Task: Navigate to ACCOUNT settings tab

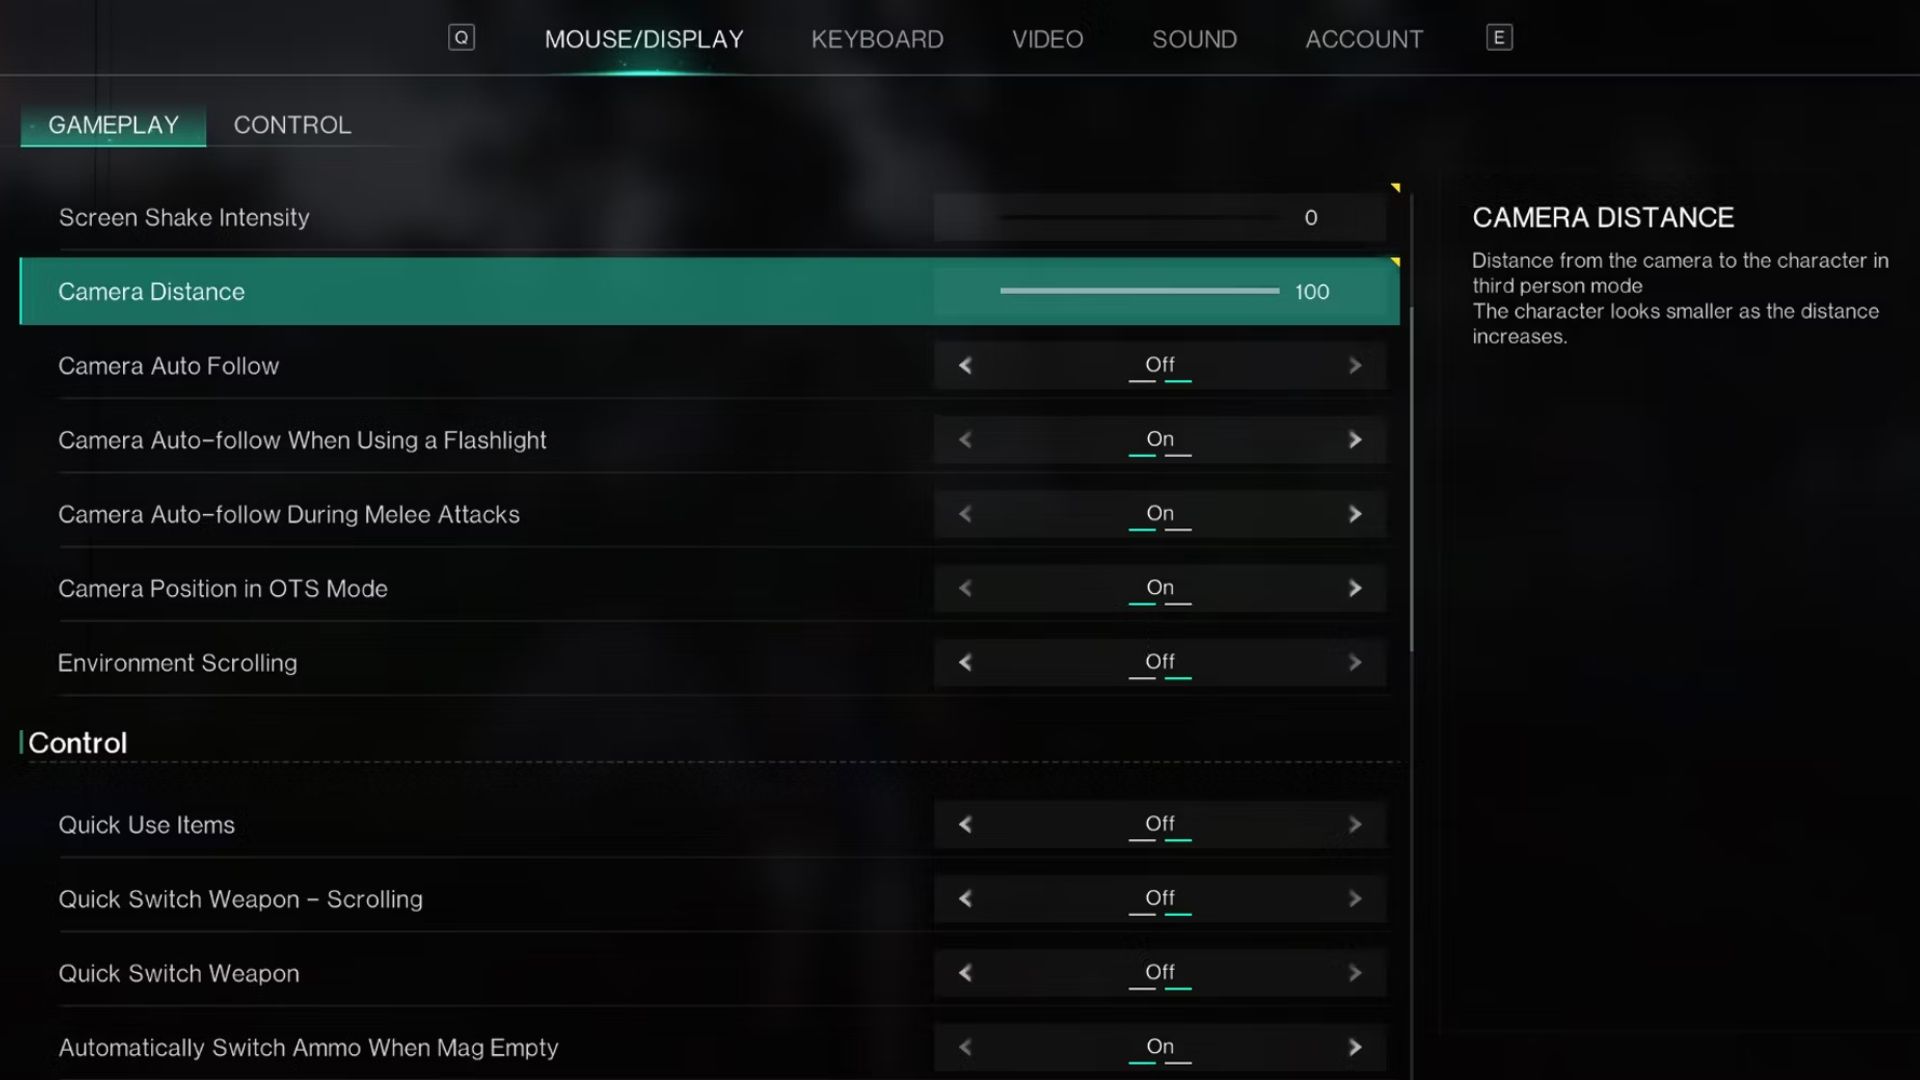Action: (x=1362, y=38)
